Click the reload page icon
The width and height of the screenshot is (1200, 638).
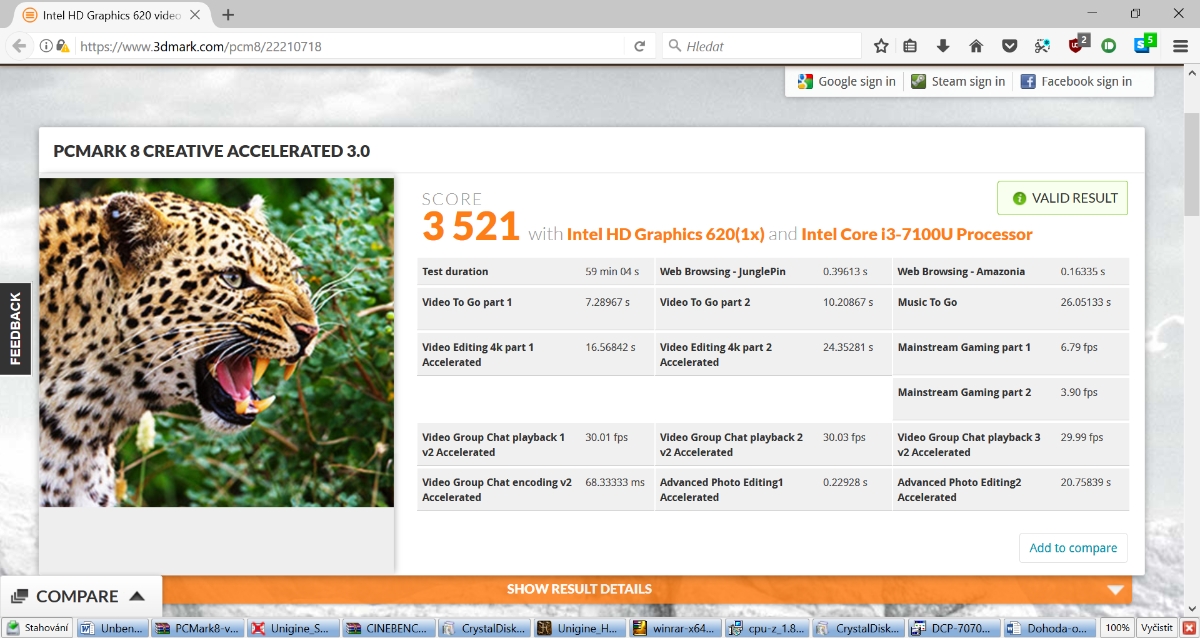coord(640,46)
